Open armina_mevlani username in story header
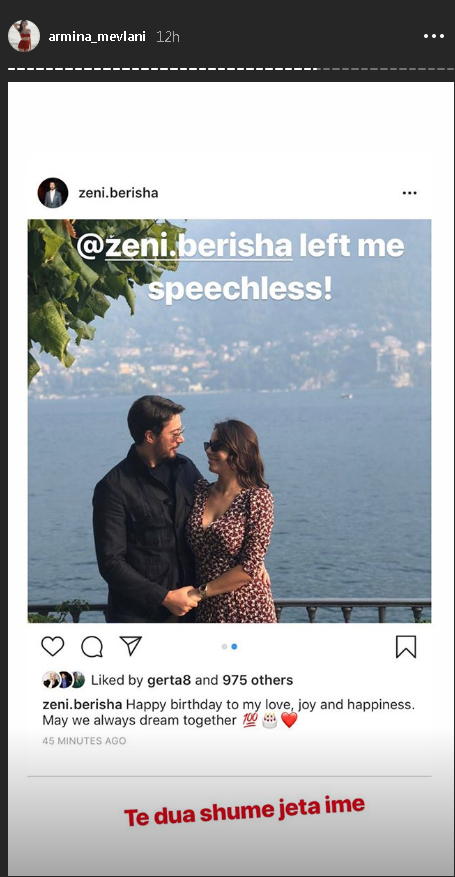Image resolution: width=455 pixels, height=877 pixels. click(x=97, y=37)
